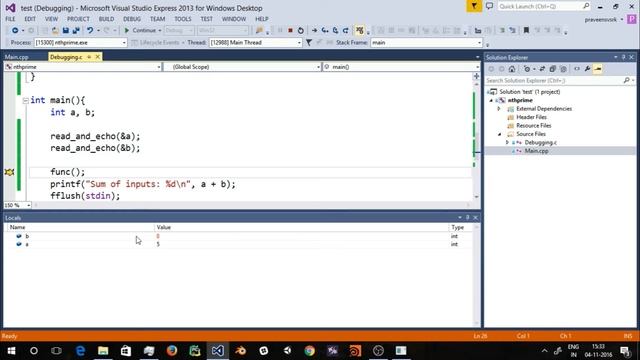Screen dimensions: 640x360
Task: Click the Step Into icon
Action: pos(325,31)
